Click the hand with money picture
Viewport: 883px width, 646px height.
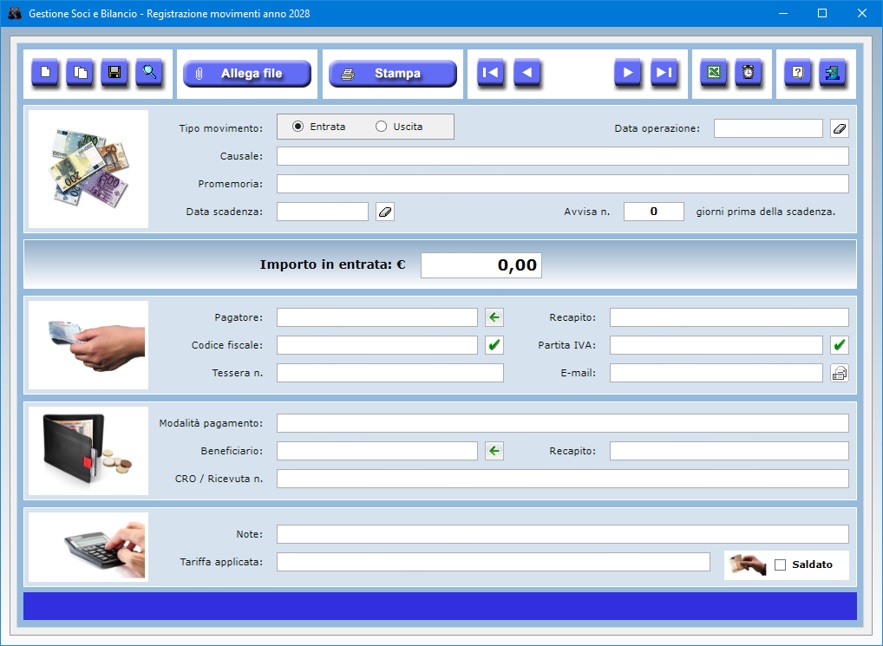88,345
